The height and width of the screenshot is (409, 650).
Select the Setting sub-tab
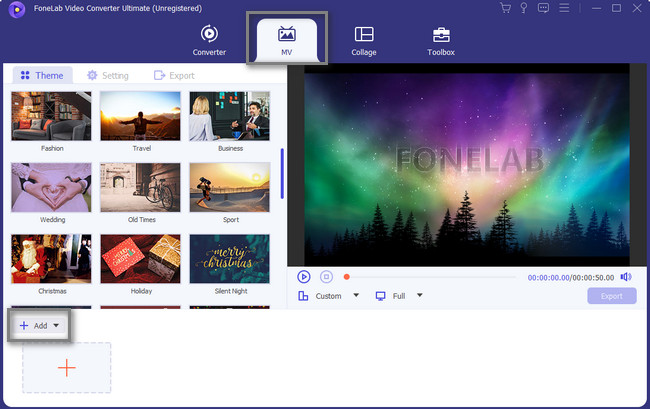(108, 75)
